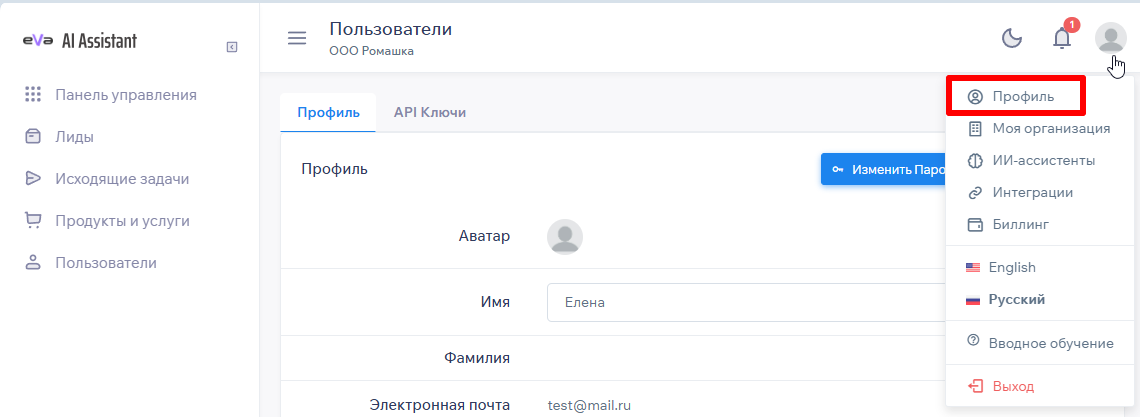Choose Моя организация from dropdown menu
Viewport: 1140px width, 417px height.
point(1050,128)
